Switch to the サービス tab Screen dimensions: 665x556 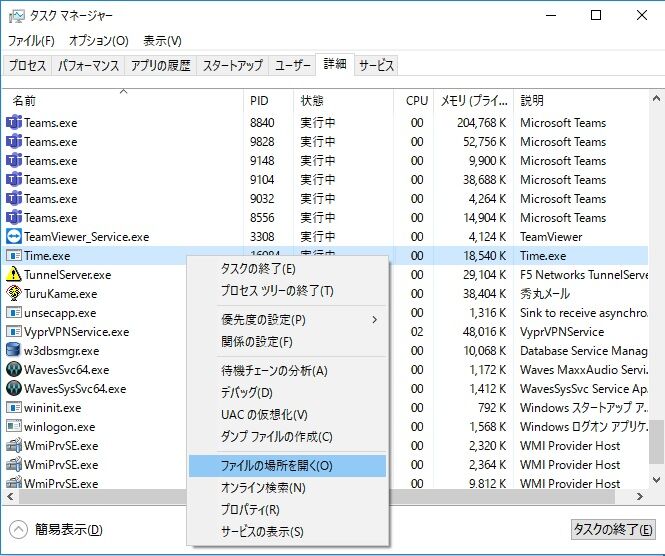376,65
